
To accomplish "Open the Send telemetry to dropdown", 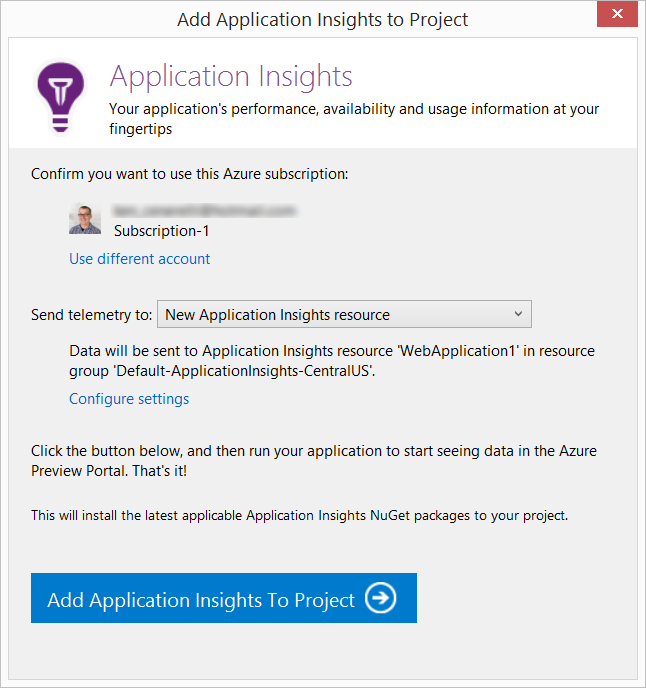I will click(344, 314).
